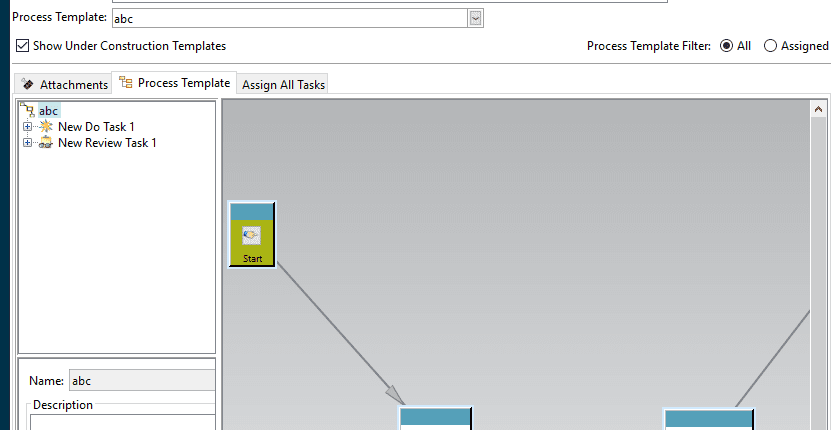The image size is (831, 430).
Task: Click the Attachments tab paperclip icon
Action: 28,84
